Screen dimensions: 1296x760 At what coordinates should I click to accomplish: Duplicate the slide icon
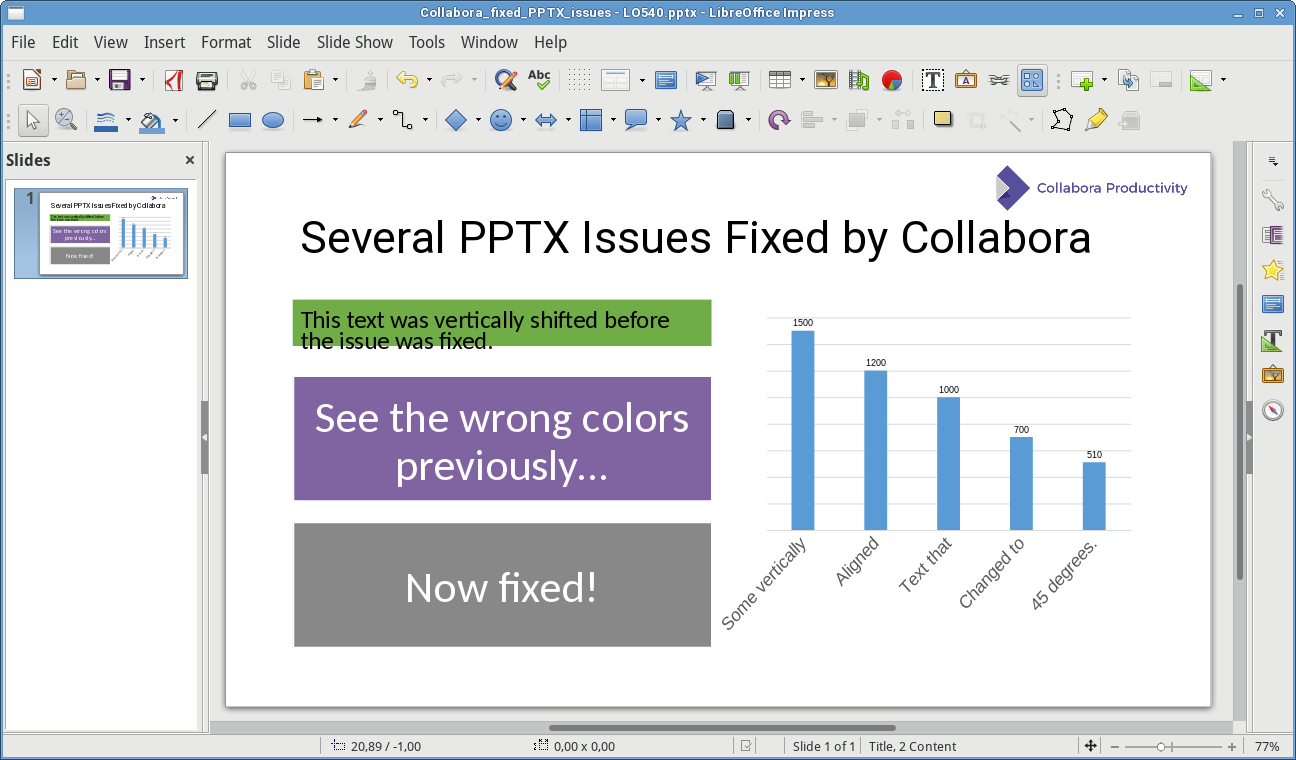tap(1128, 80)
